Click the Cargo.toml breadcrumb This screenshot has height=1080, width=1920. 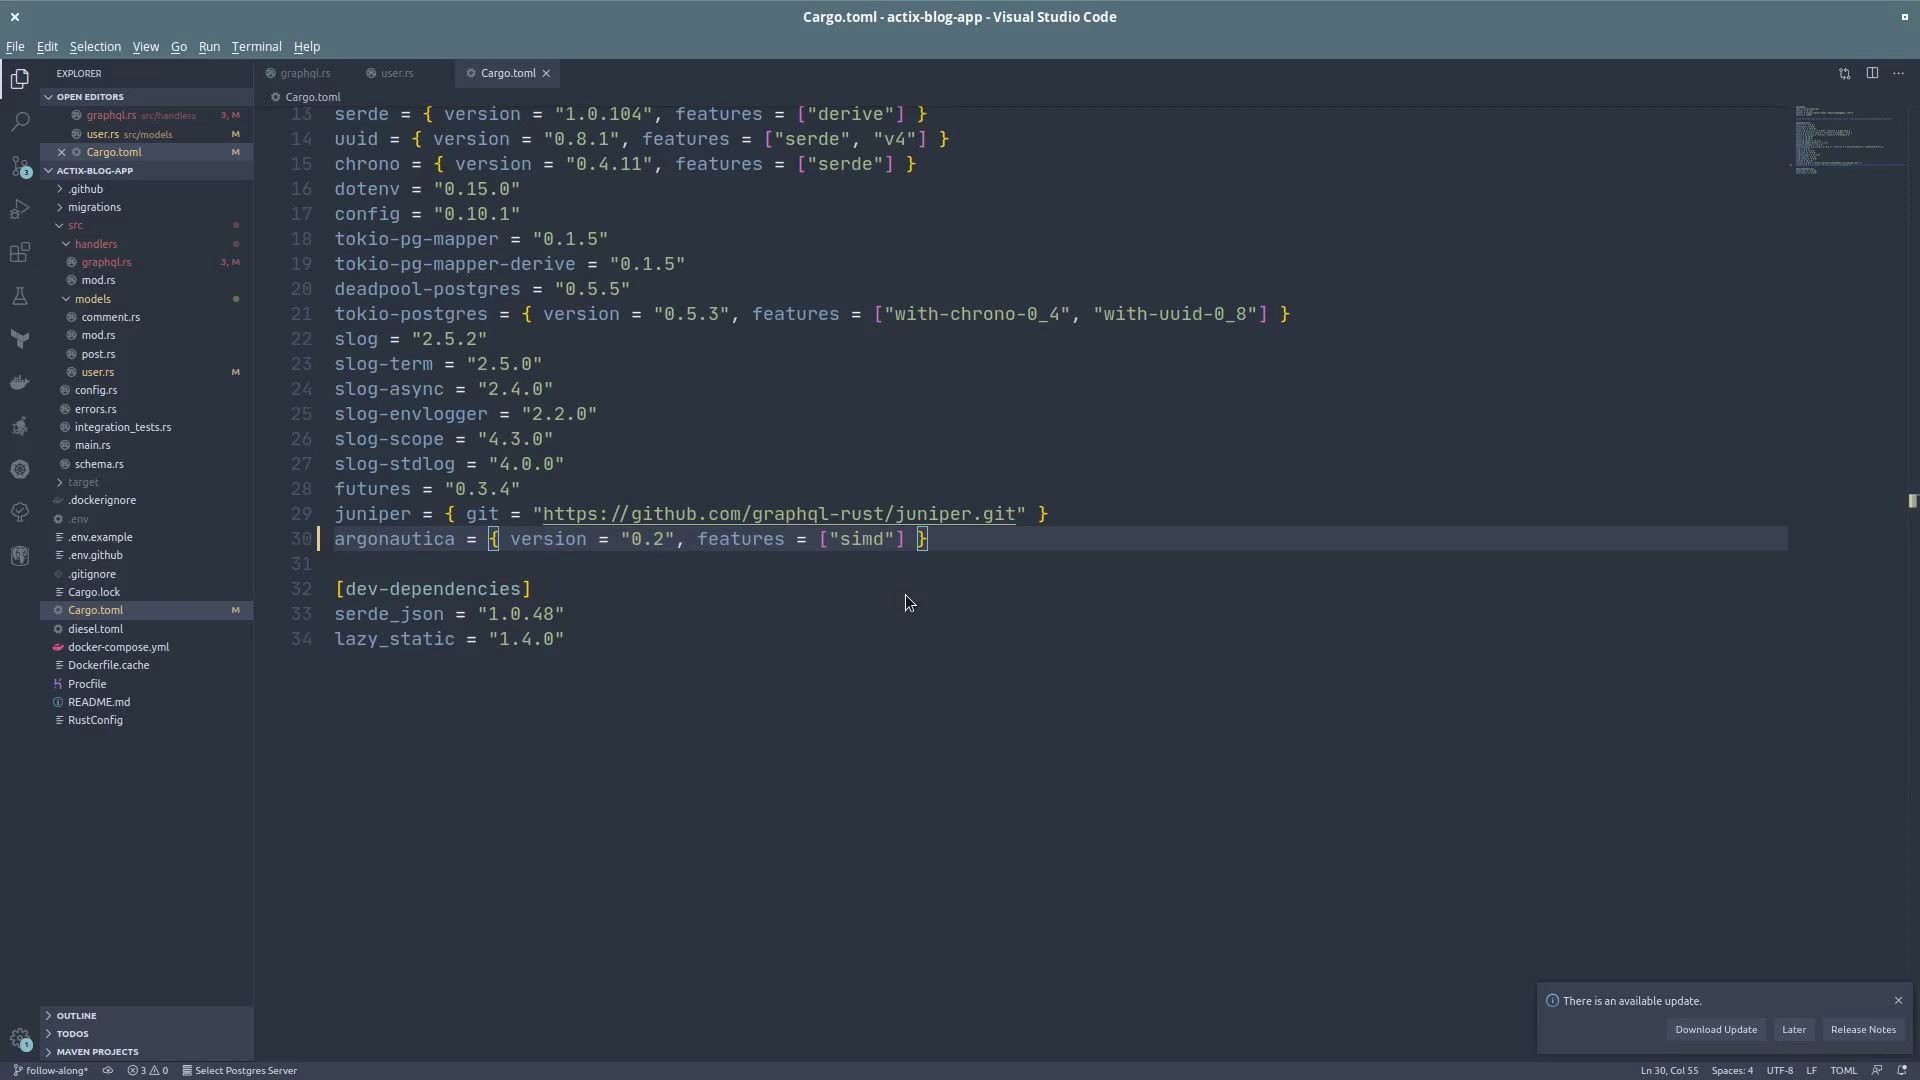(x=306, y=97)
